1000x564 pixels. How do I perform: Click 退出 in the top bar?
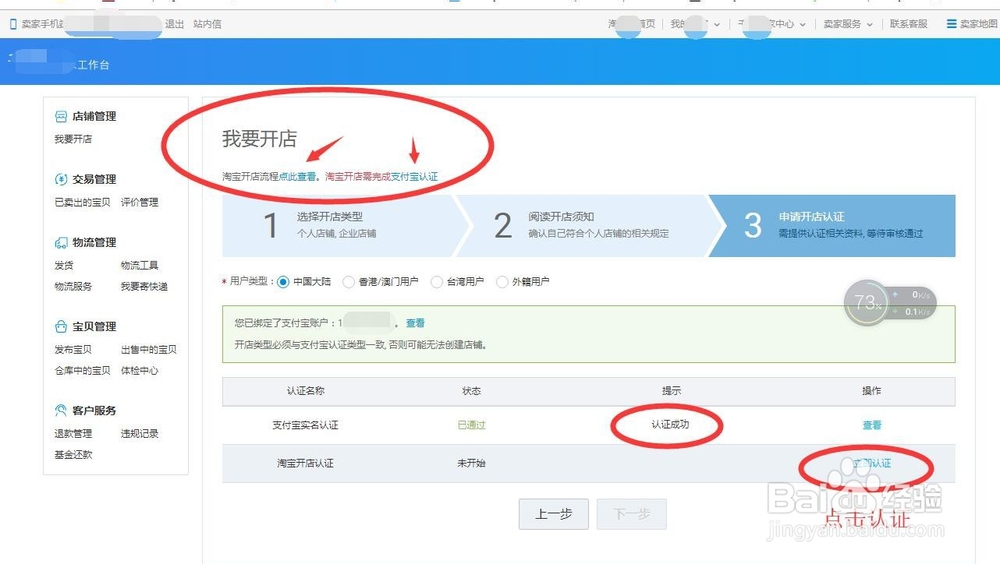pyautogui.click(x=174, y=24)
